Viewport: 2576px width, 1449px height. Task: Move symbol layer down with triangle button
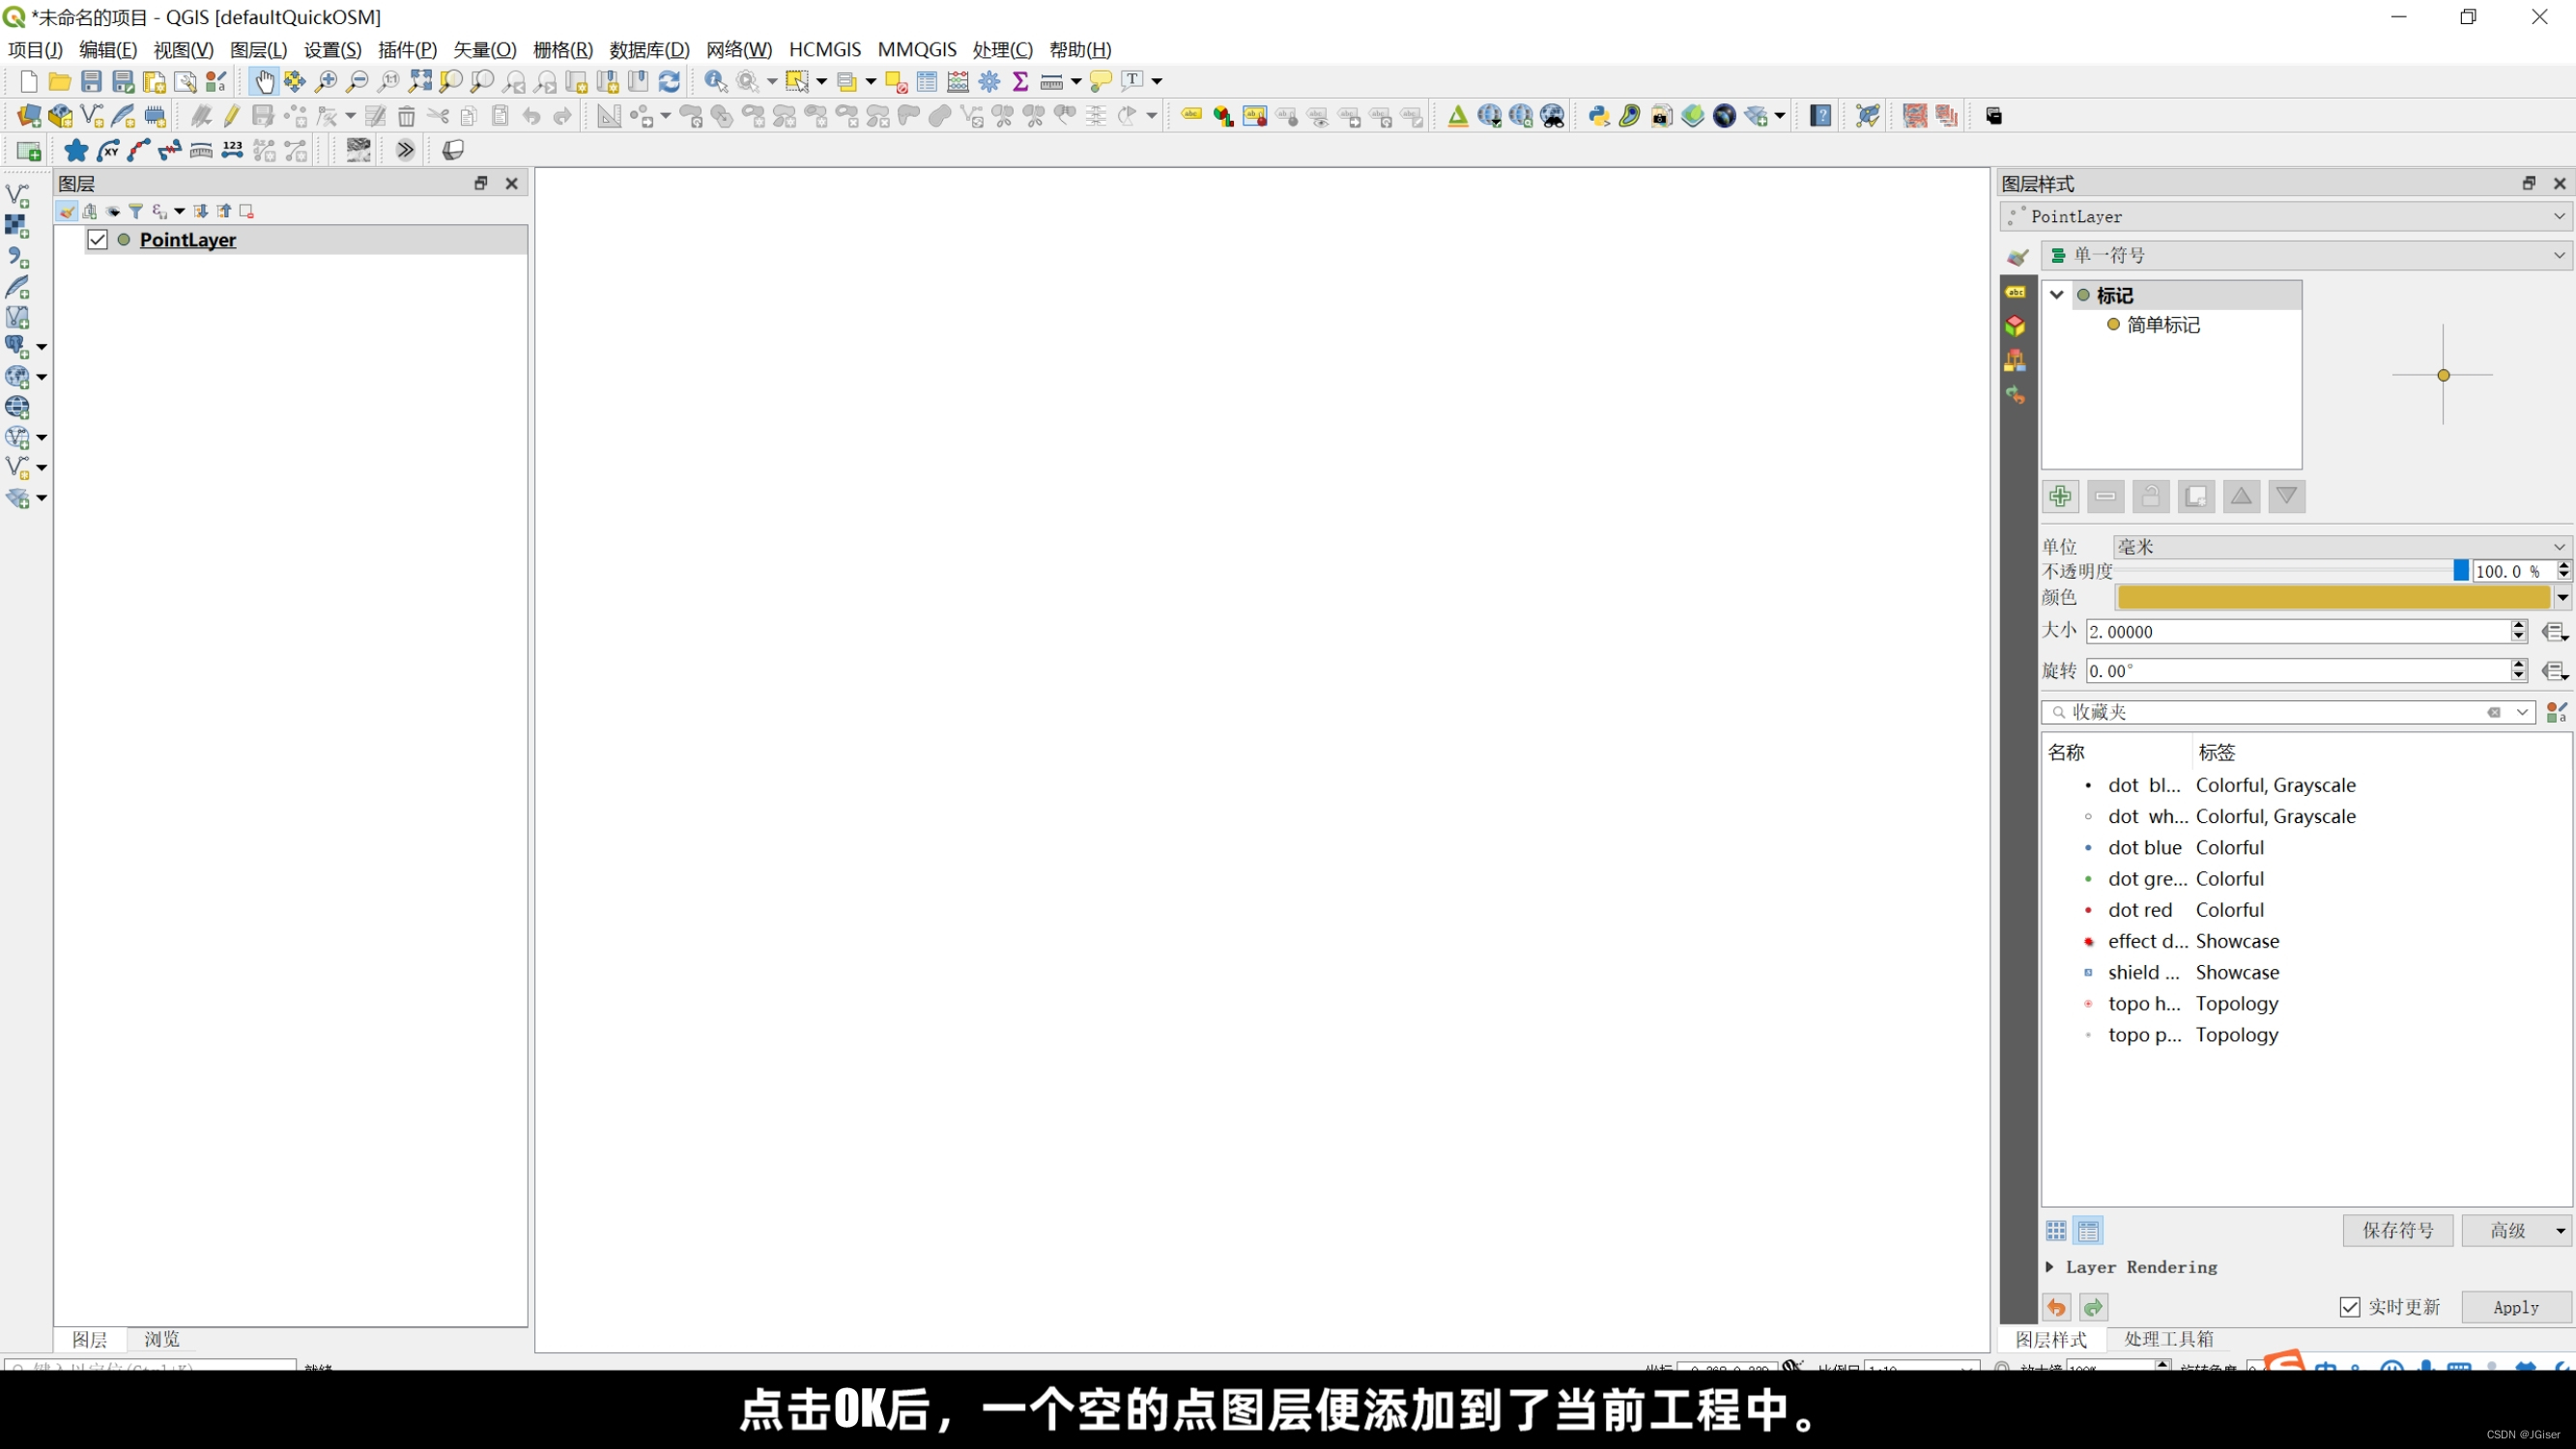[2287, 496]
